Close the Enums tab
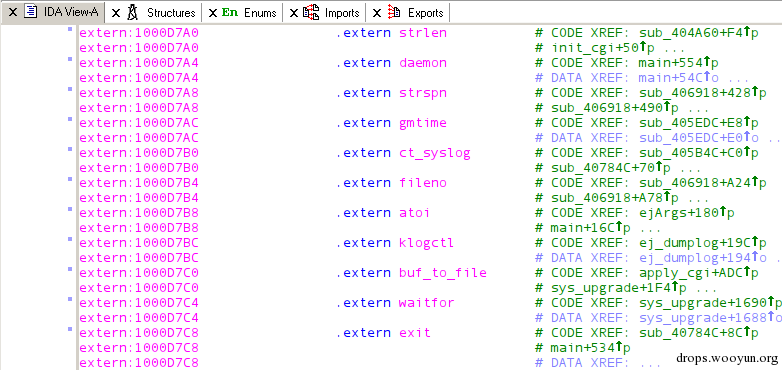 212,13
